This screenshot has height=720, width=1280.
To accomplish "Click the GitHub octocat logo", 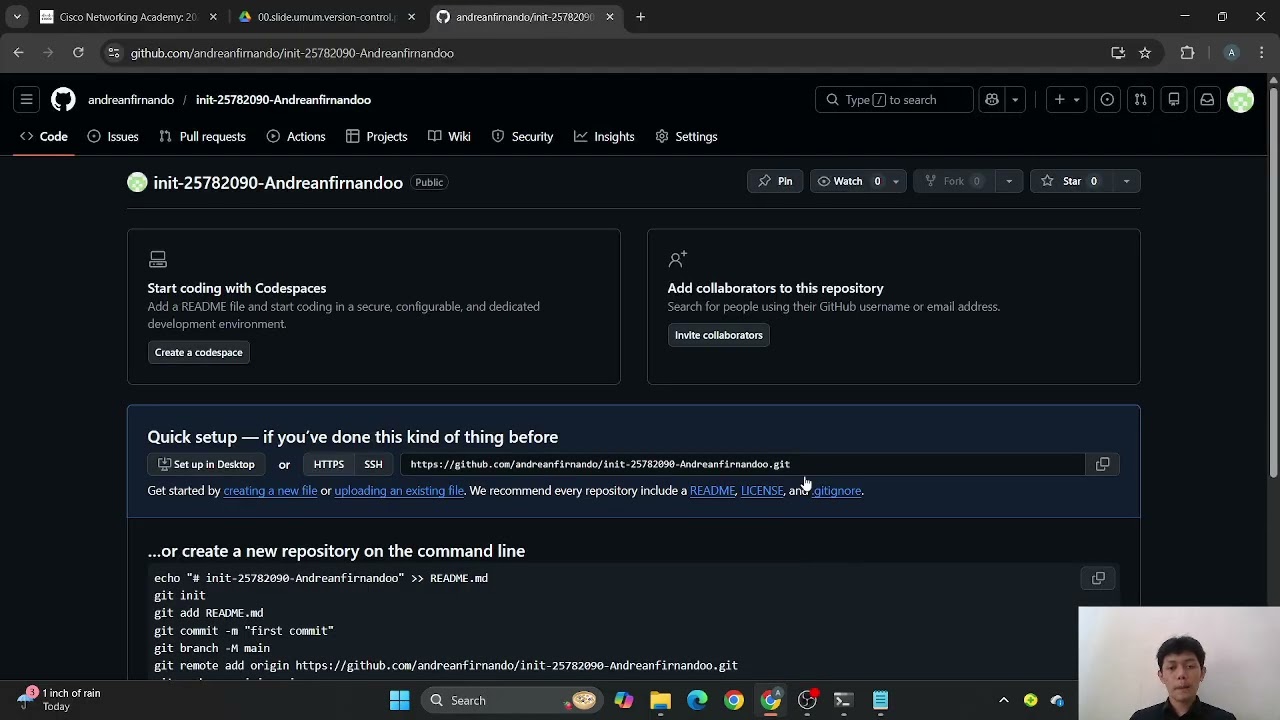I will pos(63,100).
